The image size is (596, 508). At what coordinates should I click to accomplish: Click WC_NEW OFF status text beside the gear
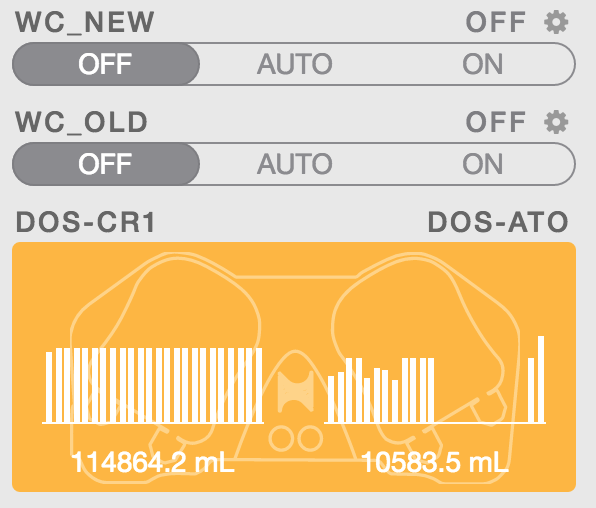click(496, 22)
